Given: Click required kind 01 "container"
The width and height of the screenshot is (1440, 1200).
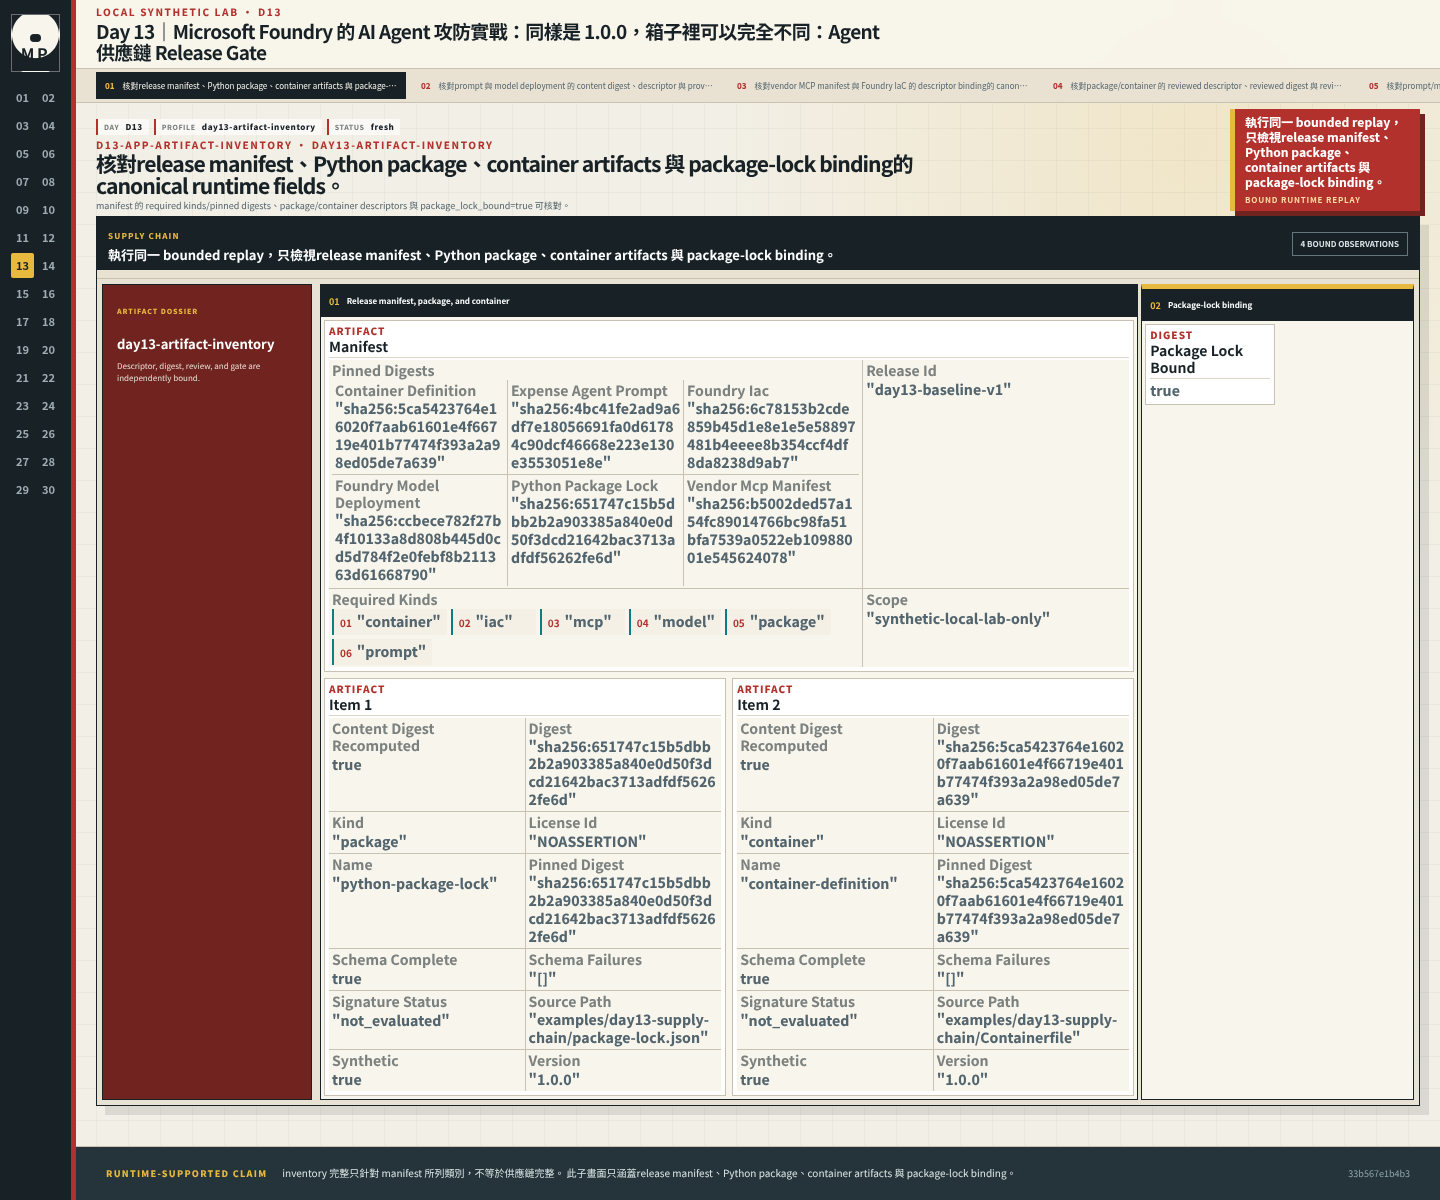Looking at the screenshot, I should click(389, 622).
